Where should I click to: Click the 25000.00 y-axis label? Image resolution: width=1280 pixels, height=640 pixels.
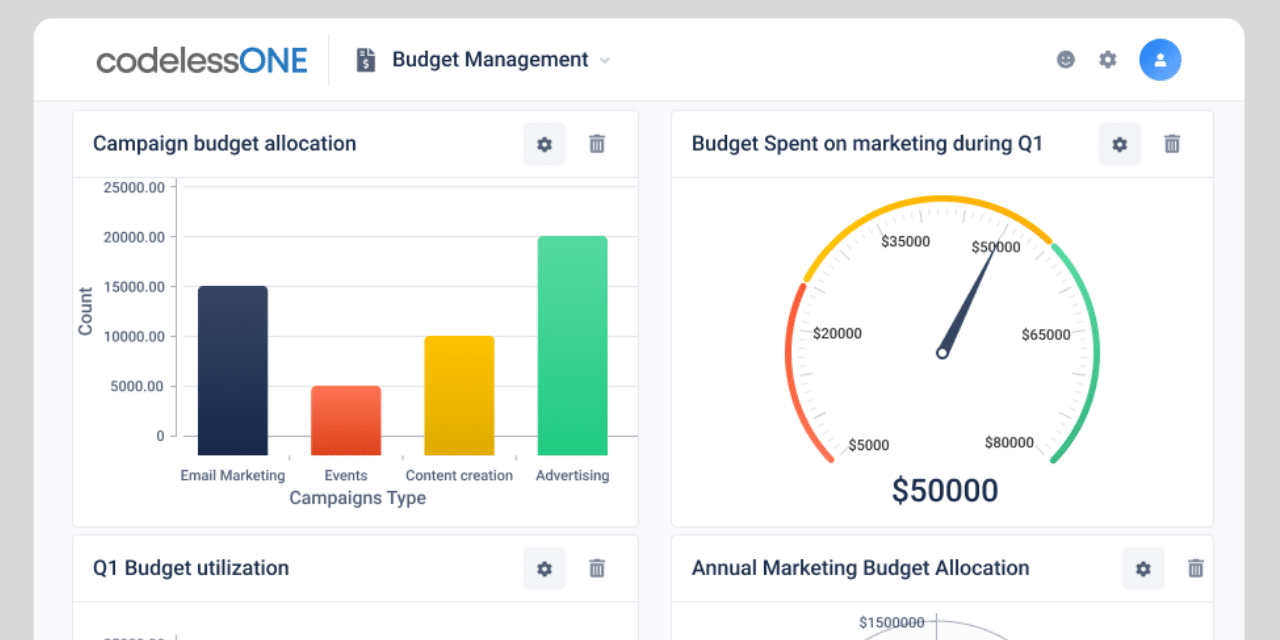tap(132, 187)
